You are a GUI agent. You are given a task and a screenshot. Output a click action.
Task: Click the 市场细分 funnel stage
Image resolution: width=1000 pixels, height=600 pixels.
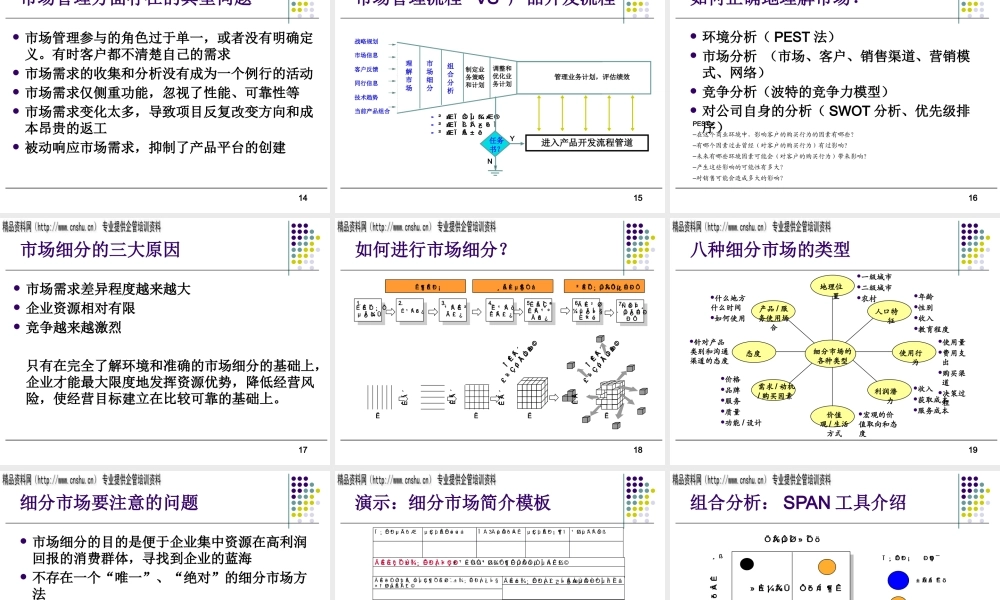coord(430,77)
